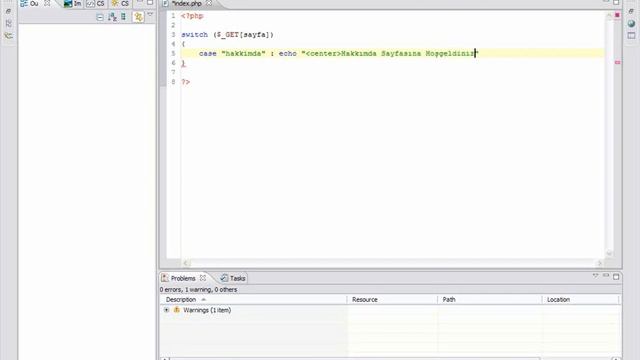The image size is (640, 360).
Task: Open the Outline panel view menu arrow
Action: (150, 15)
